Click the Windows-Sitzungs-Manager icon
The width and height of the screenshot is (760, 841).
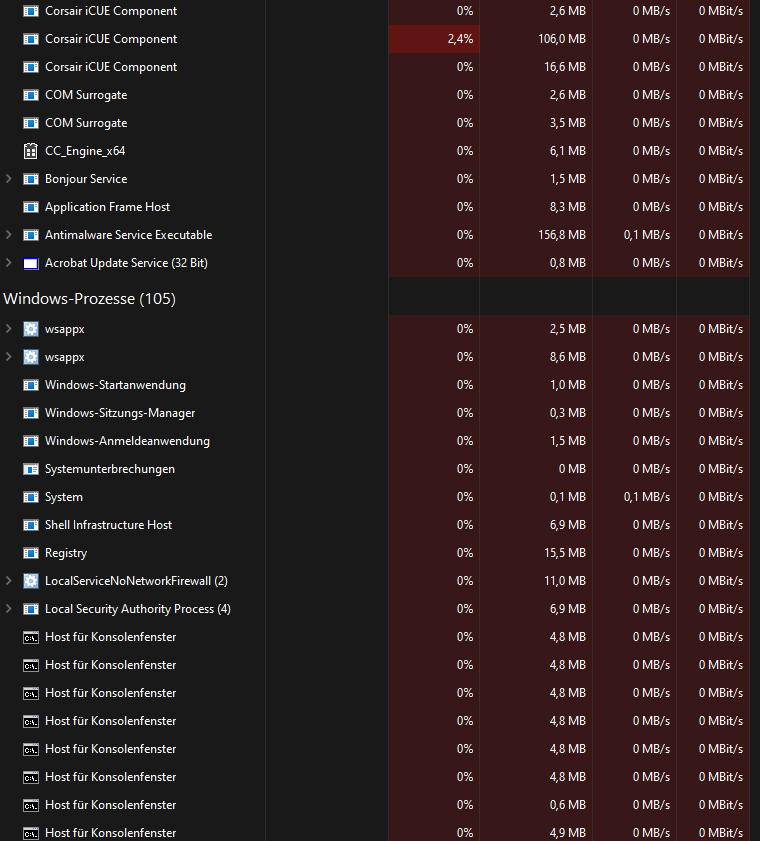pyautogui.click(x=31, y=413)
